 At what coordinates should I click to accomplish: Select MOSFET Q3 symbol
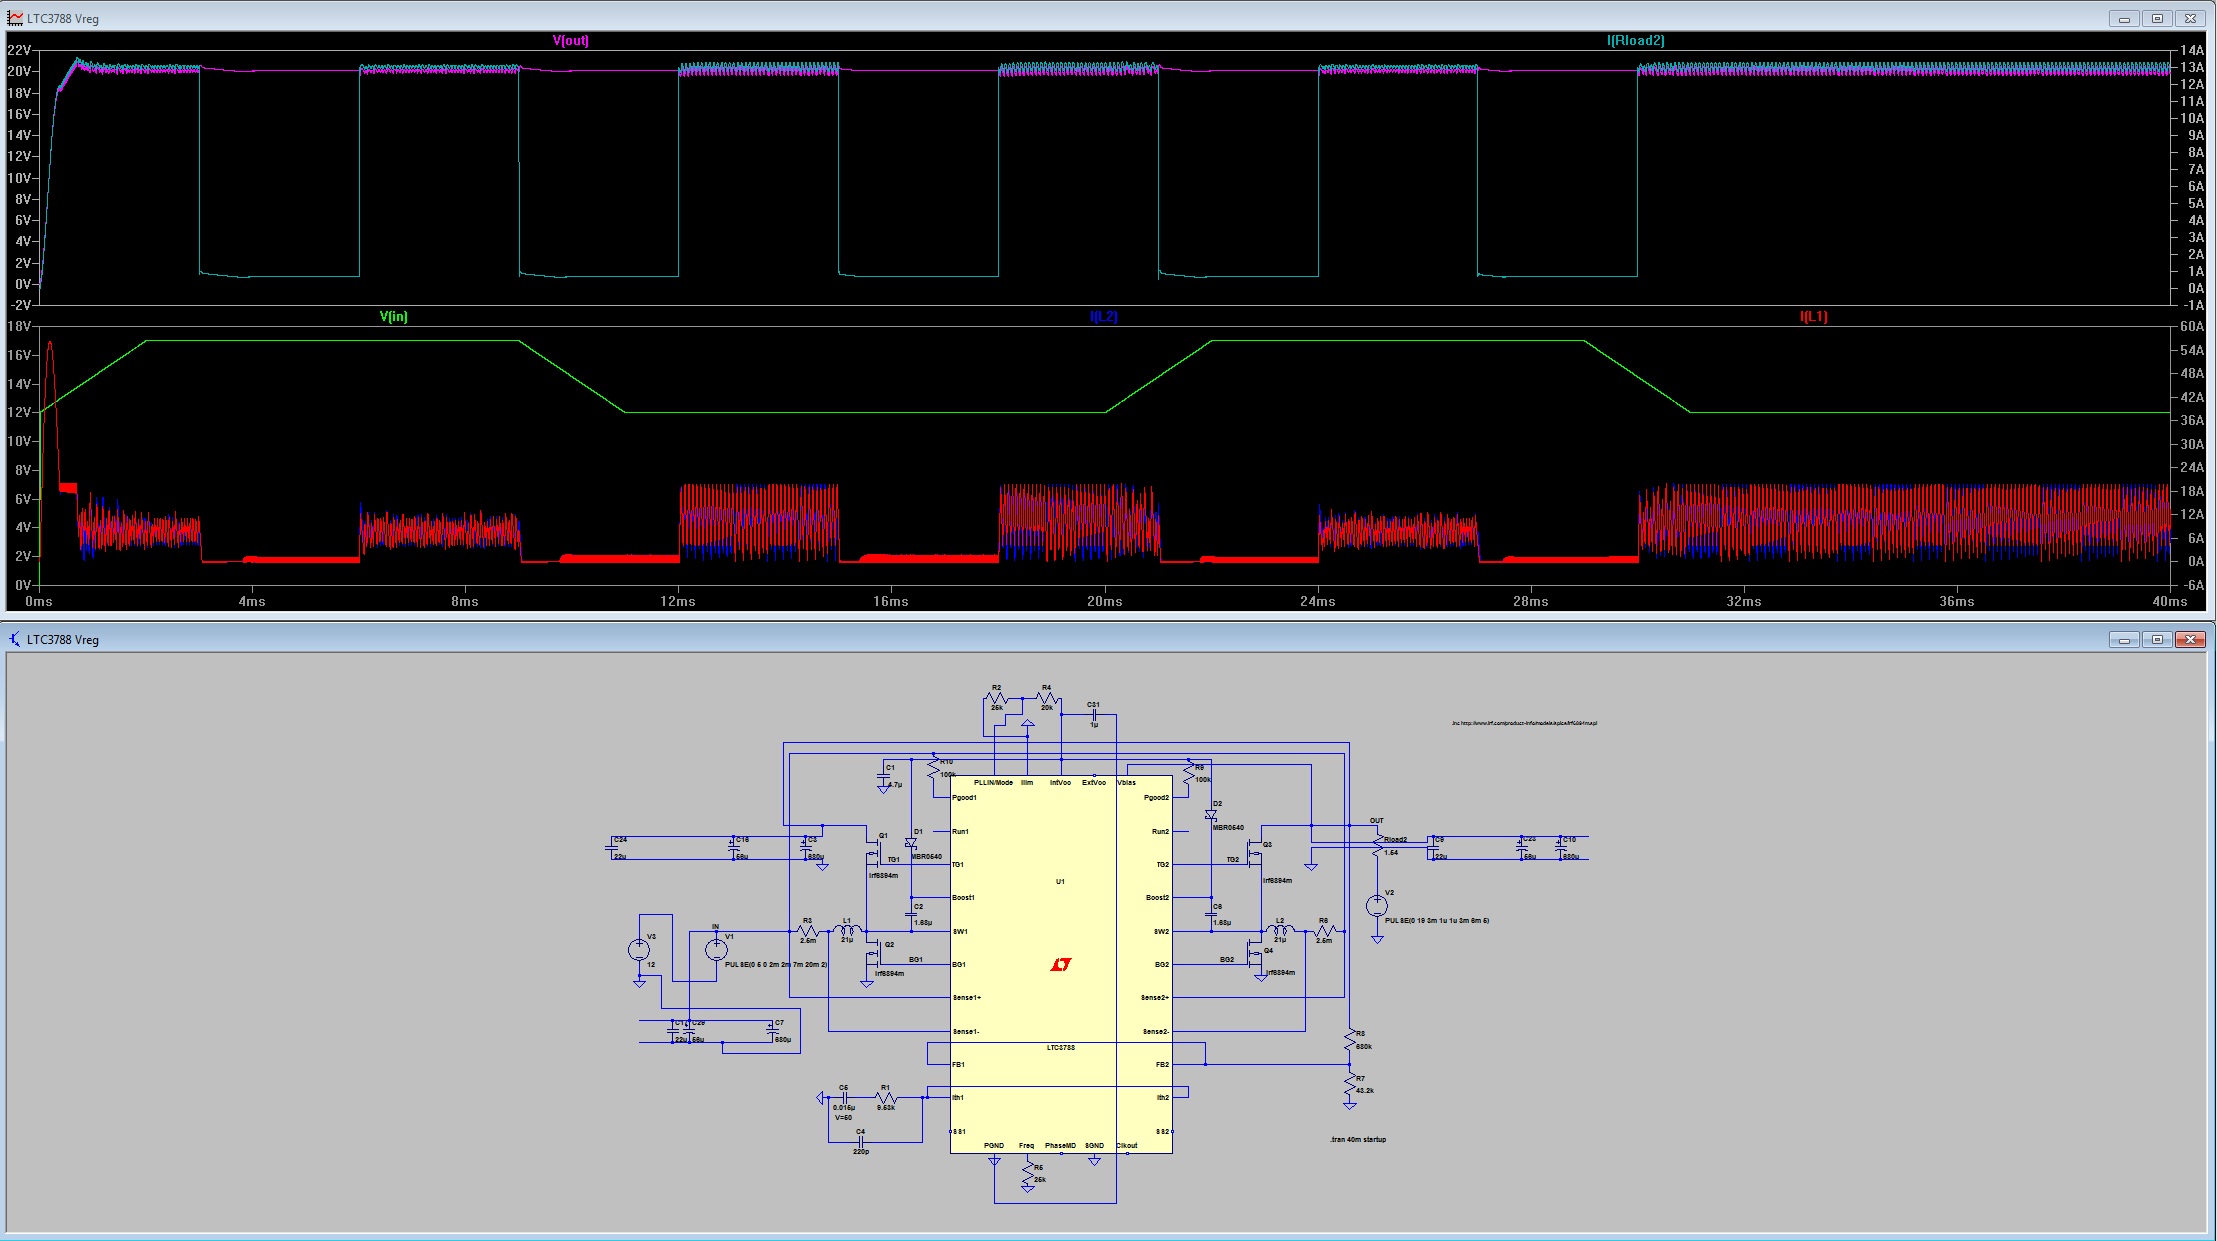point(1256,853)
